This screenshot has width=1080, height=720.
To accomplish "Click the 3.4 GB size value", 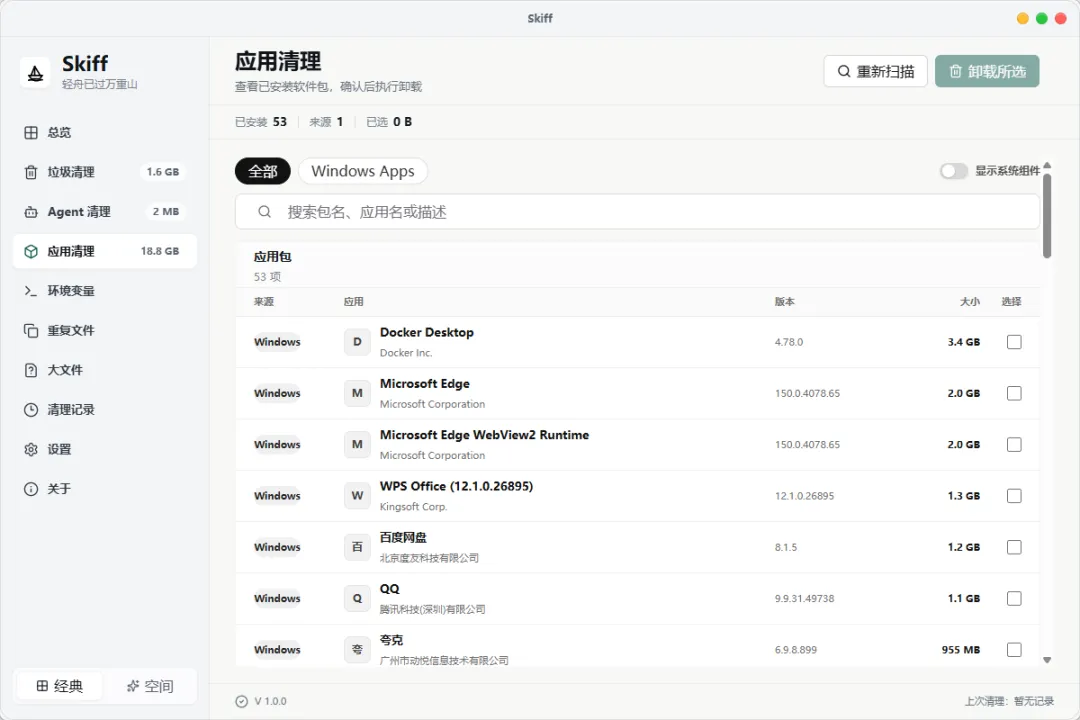I will [x=964, y=342].
